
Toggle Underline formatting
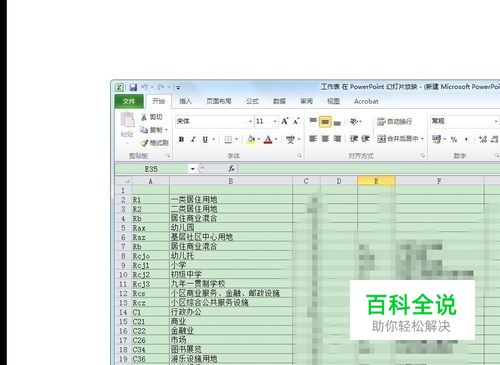(205, 139)
